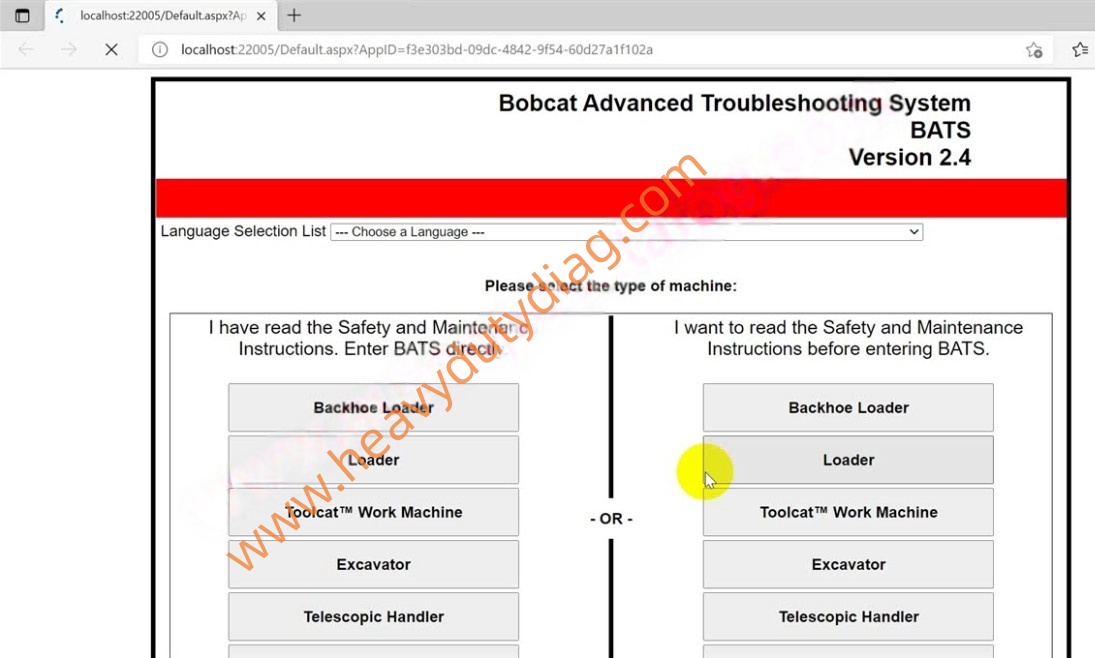View site information icon in address bar

[160, 49]
